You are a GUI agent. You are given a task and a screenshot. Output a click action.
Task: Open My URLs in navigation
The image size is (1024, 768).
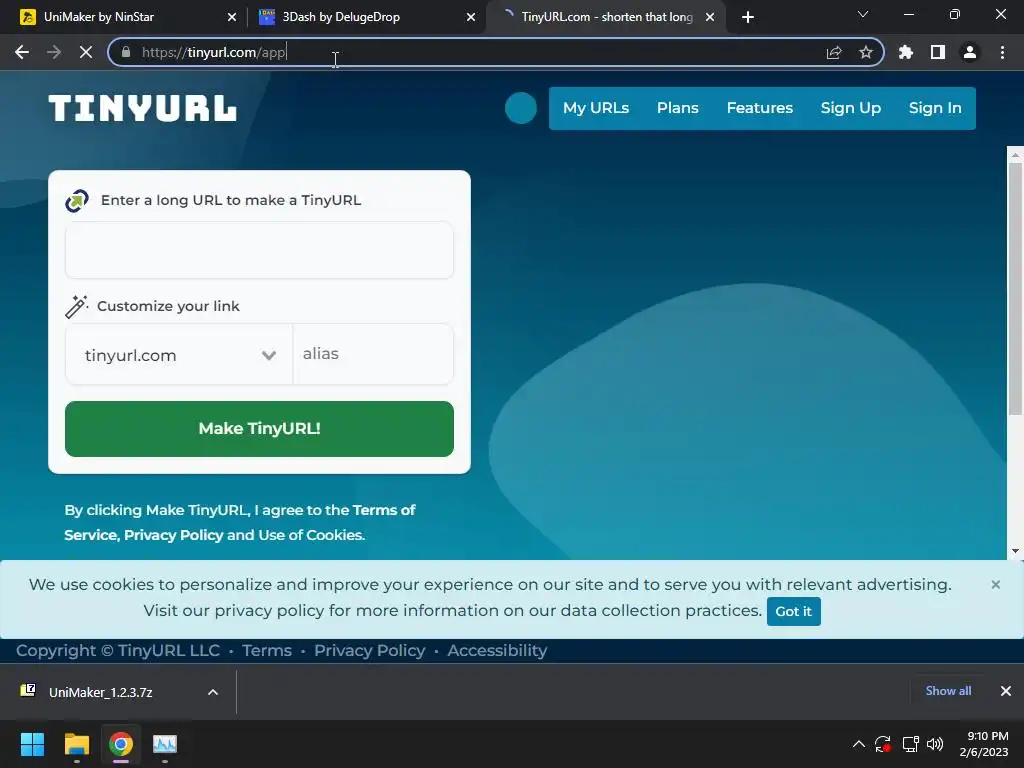click(x=596, y=108)
